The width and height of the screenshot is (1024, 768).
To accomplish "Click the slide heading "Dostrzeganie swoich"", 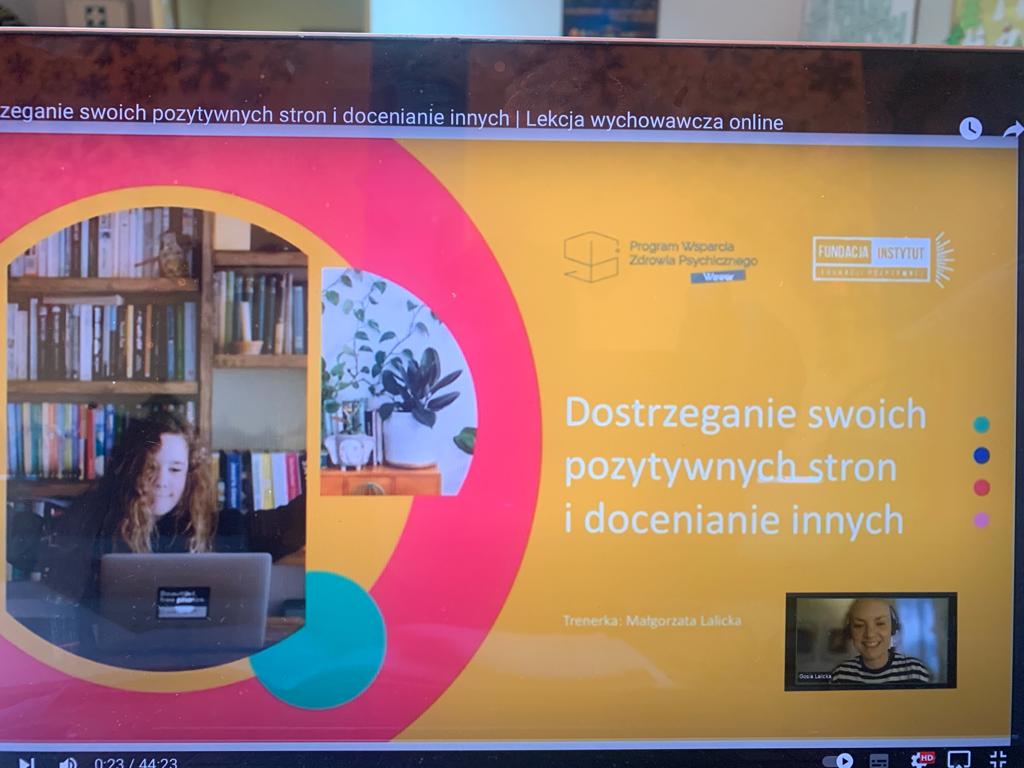I will pyautogui.click(x=745, y=413).
